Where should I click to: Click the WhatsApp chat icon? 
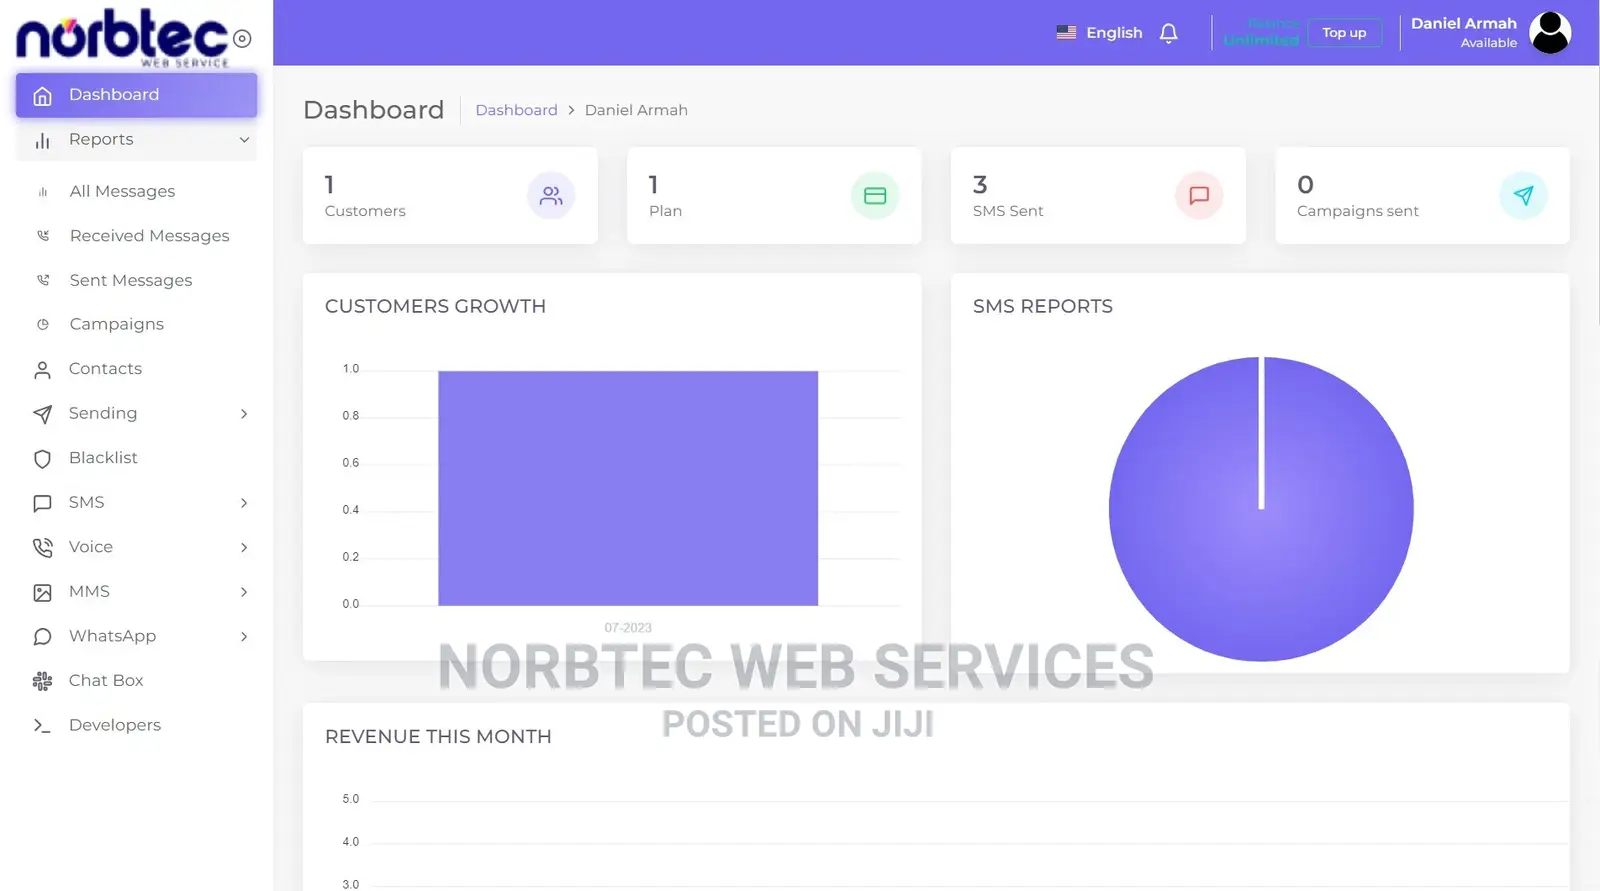click(x=42, y=637)
